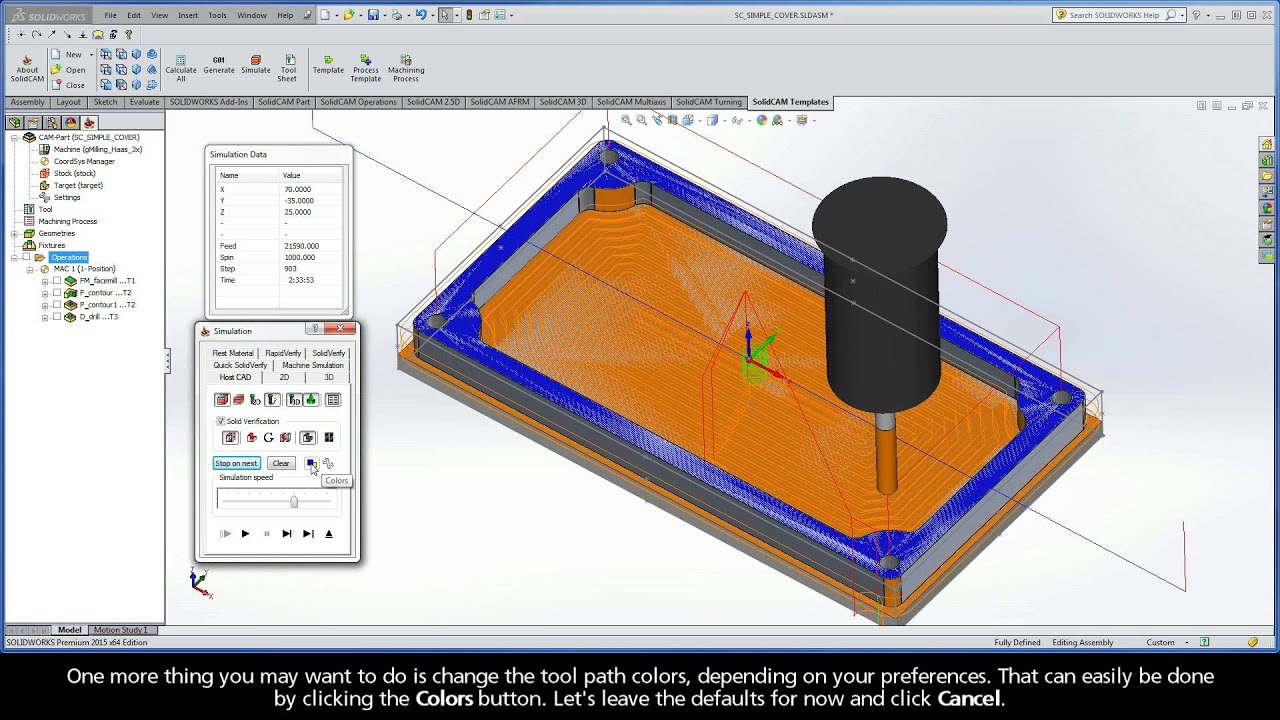The image size is (1280, 720).
Task: Expand the FM_facemill operation
Action: (x=45, y=281)
